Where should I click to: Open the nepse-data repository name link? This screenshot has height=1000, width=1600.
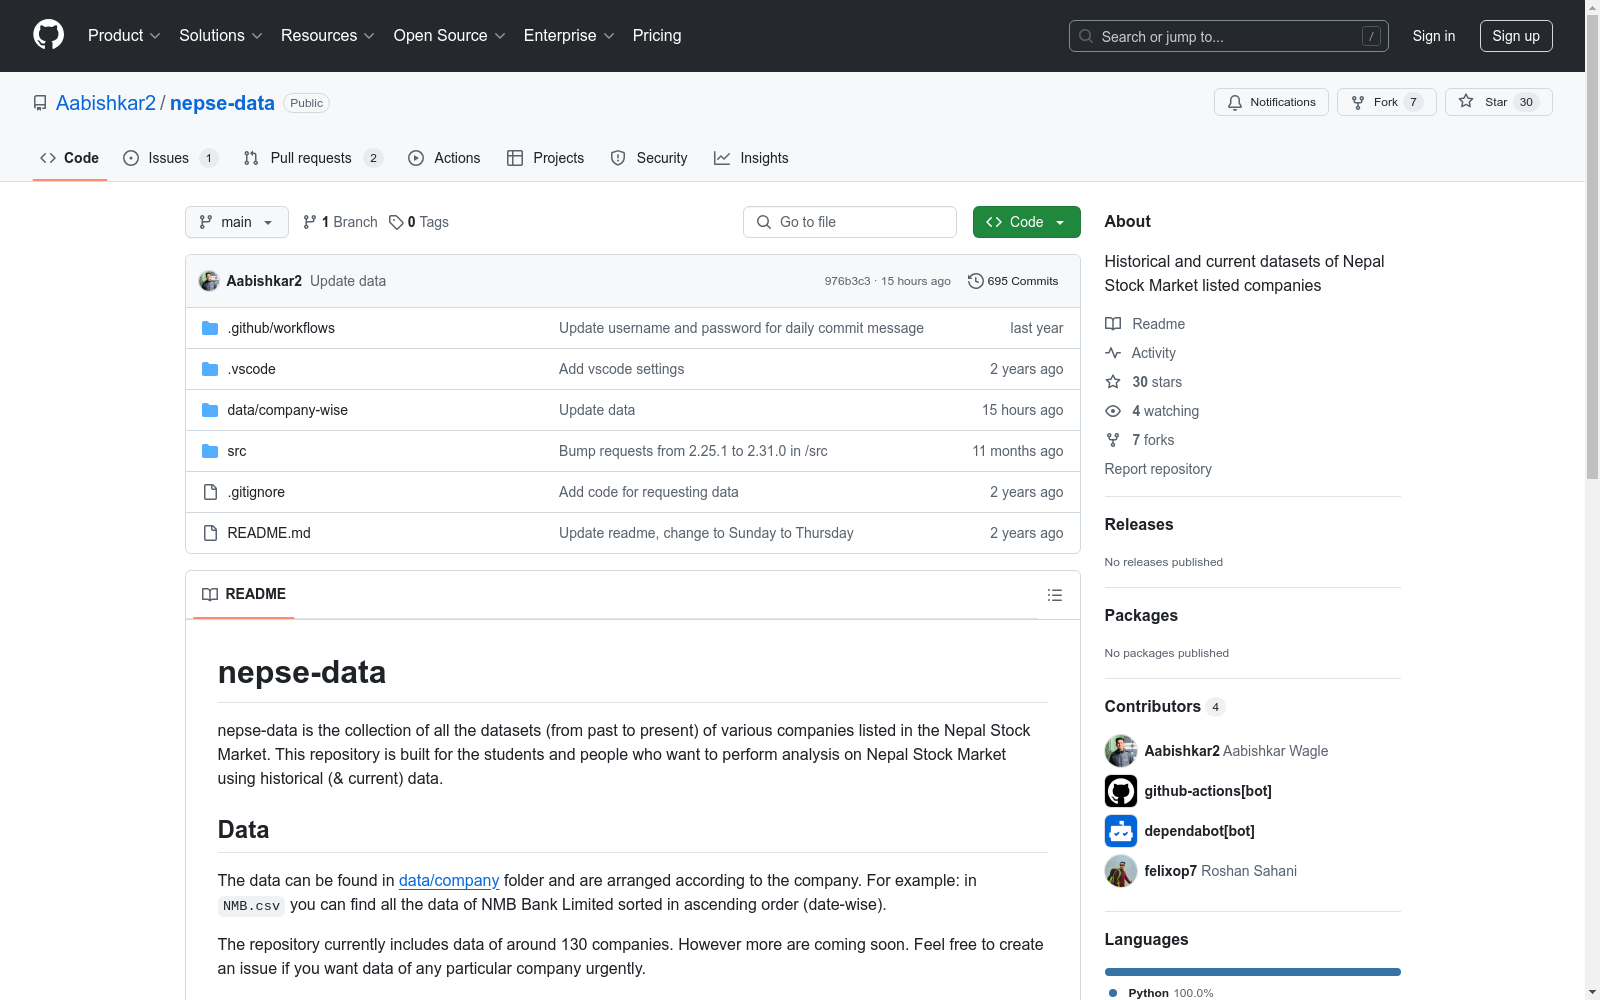[x=222, y=103]
